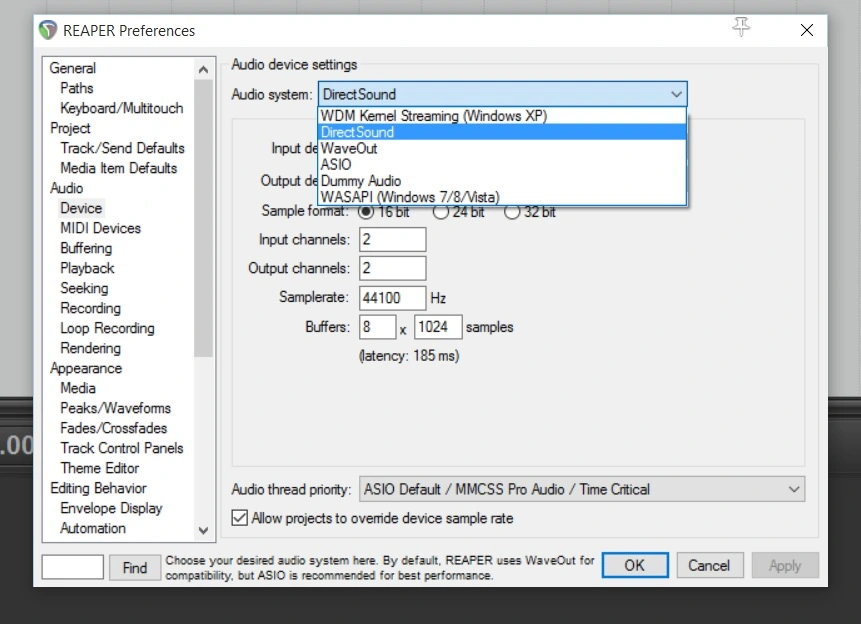The width and height of the screenshot is (861, 624).
Task: Open Keyboard/Multitouch preferences page
Action: point(122,108)
